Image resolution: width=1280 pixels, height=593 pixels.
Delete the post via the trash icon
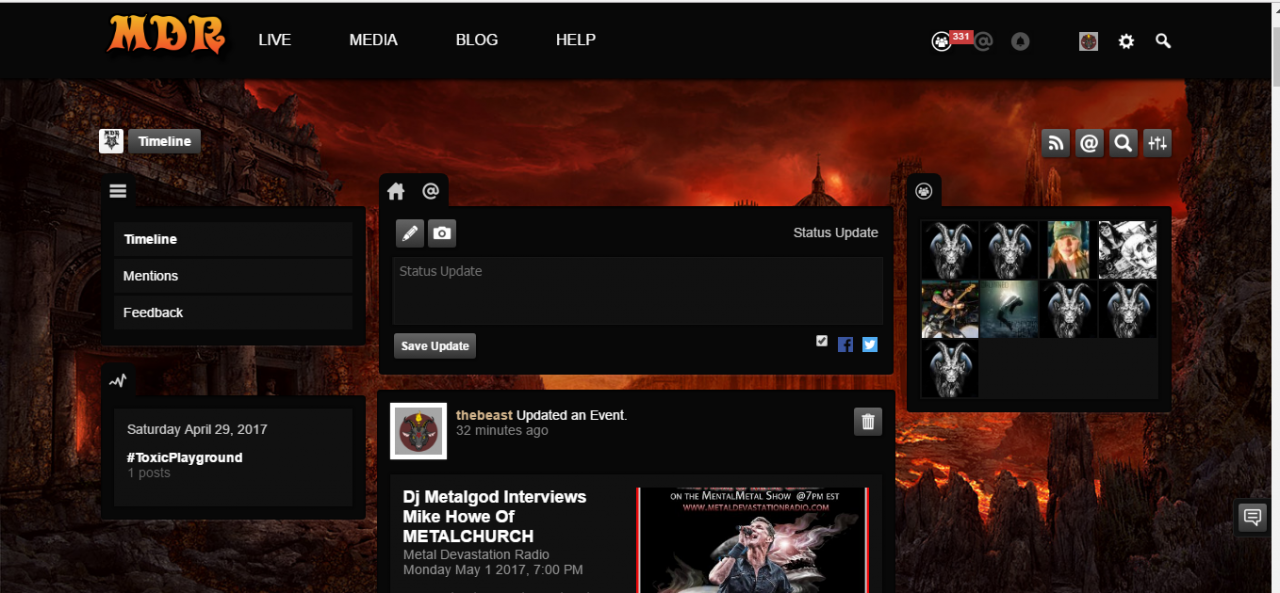tap(868, 422)
